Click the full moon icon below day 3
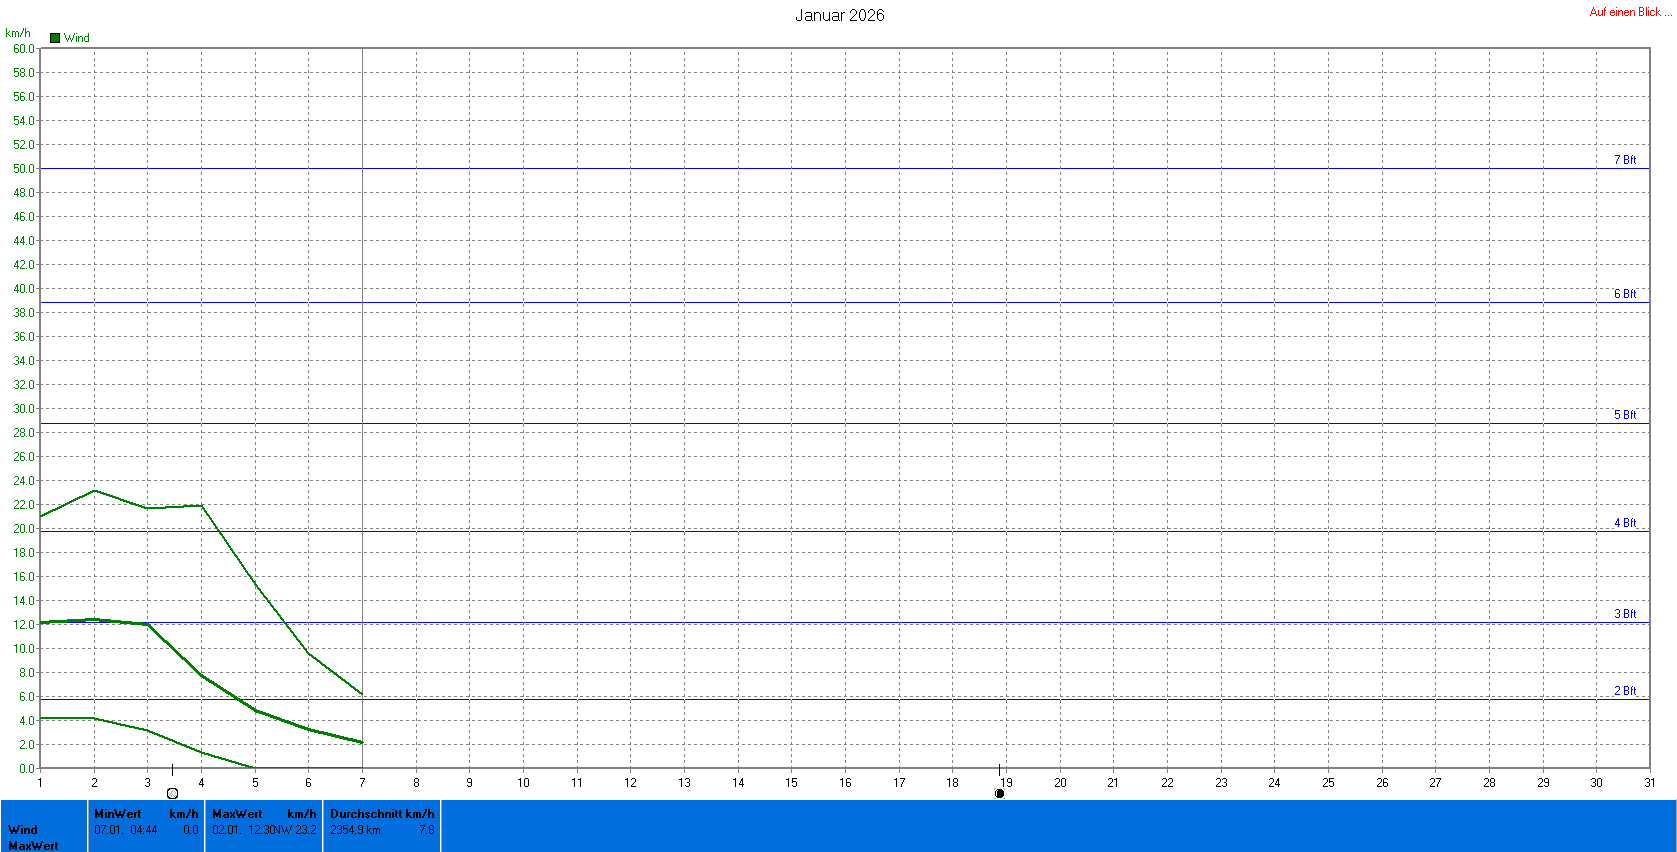Viewport: 1677px width, 852px height. tap(172, 793)
